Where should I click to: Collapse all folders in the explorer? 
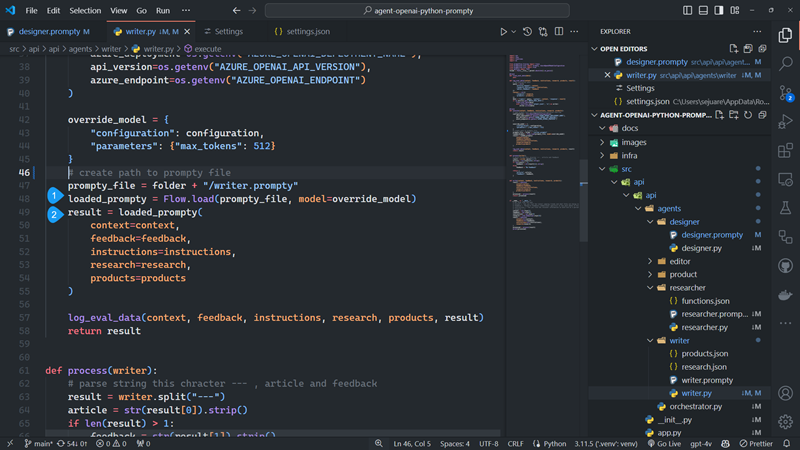(762, 115)
